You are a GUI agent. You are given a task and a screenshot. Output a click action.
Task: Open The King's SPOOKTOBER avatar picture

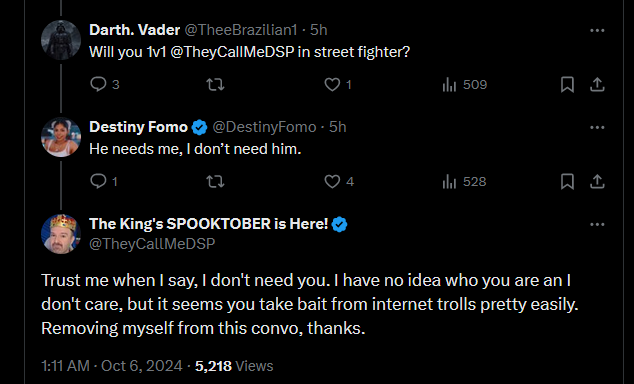pos(61,234)
